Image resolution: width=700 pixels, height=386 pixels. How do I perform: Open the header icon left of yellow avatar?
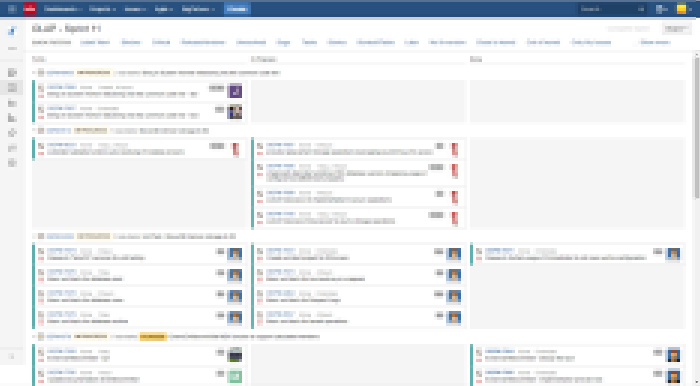[662, 9]
